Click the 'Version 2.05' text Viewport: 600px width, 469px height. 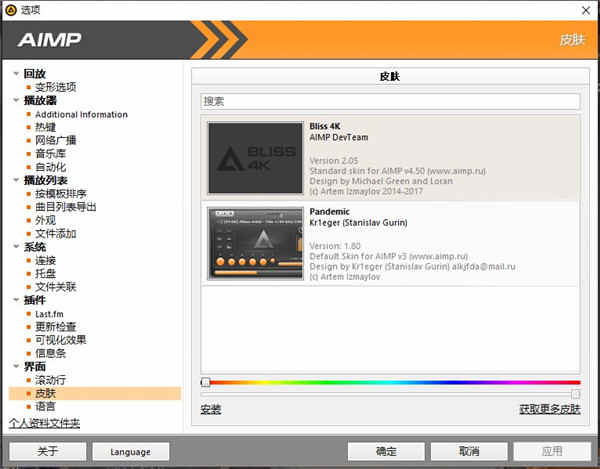coord(334,161)
